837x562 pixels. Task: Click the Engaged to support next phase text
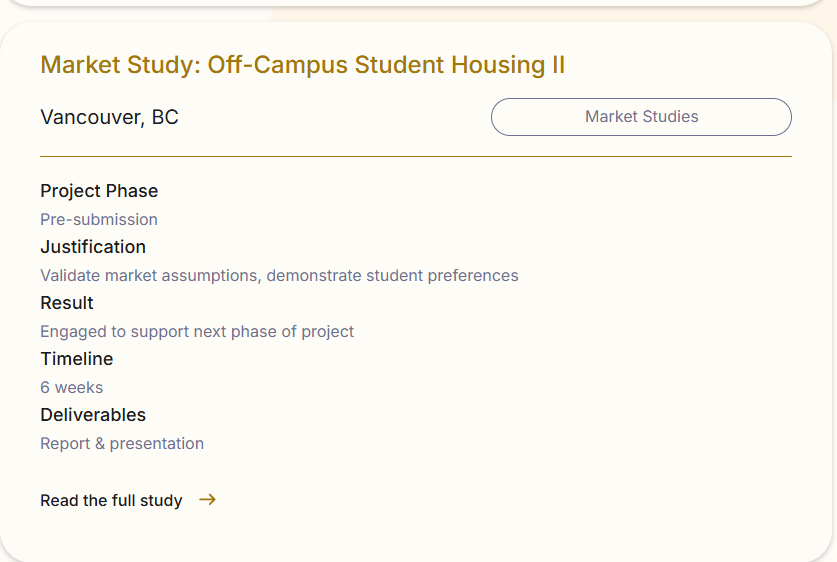197,331
